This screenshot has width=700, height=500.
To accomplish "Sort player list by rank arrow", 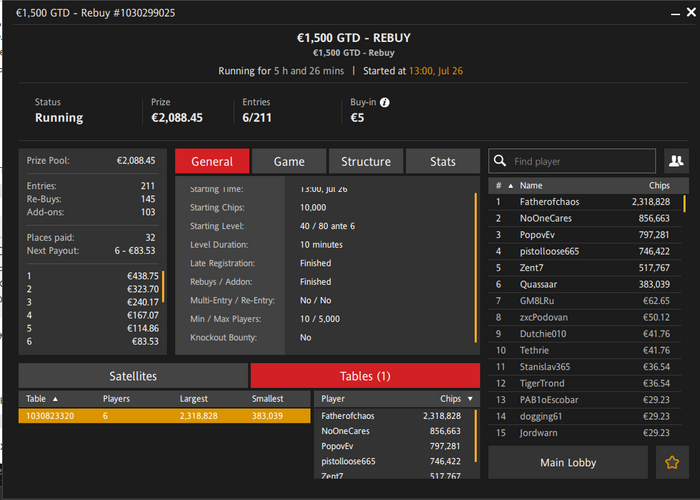I will (x=510, y=186).
